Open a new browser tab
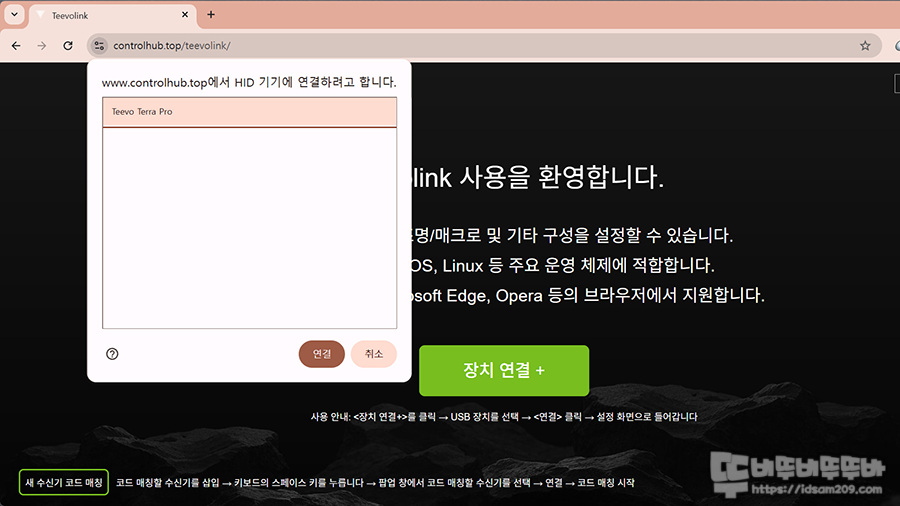The height and width of the screenshot is (506, 900). tap(211, 15)
